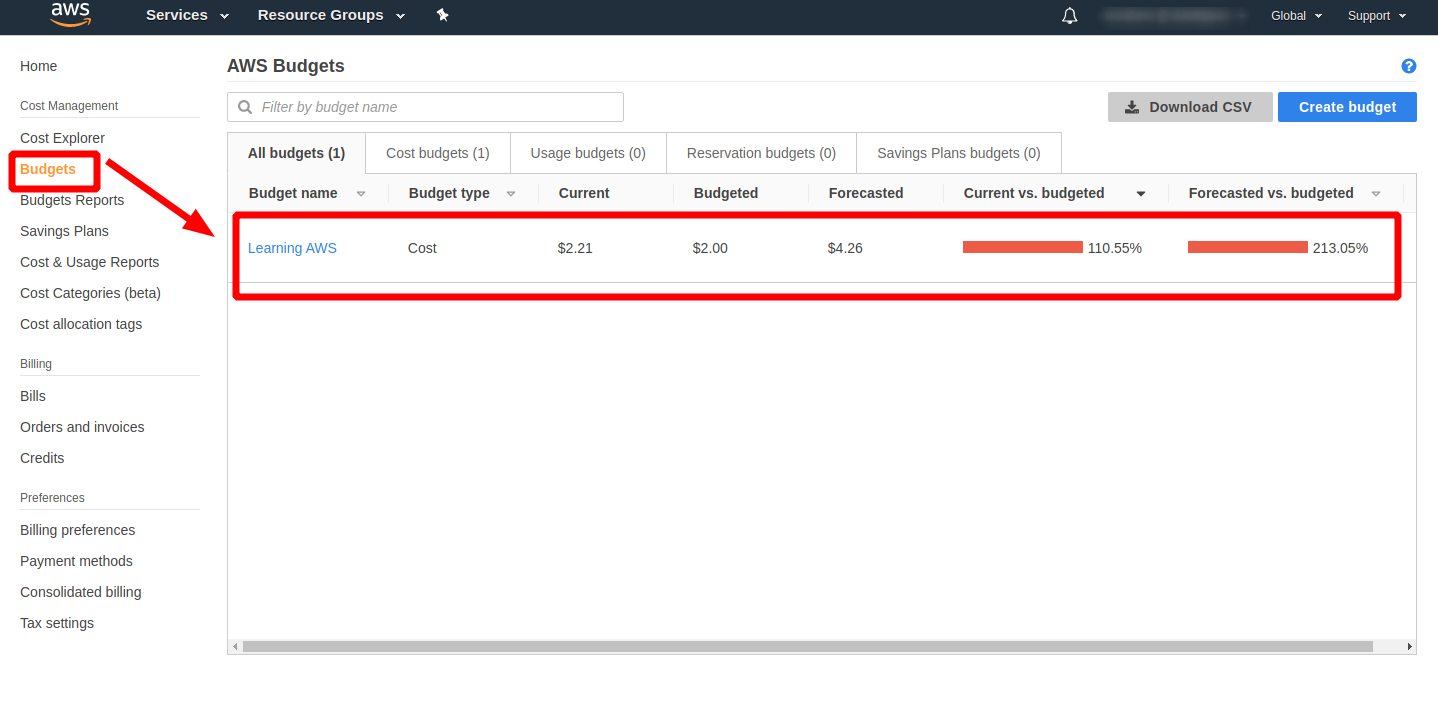Switch to Reservation budgets (0) tab

pyautogui.click(x=761, y=153)
